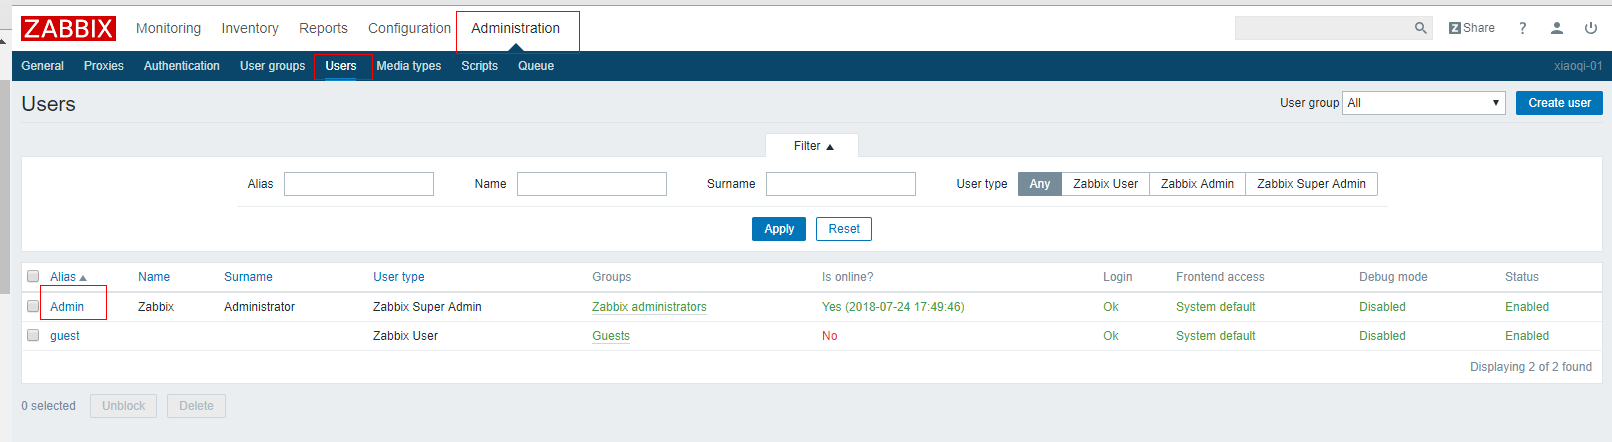Go to Scripts submenu

(479, 66)
